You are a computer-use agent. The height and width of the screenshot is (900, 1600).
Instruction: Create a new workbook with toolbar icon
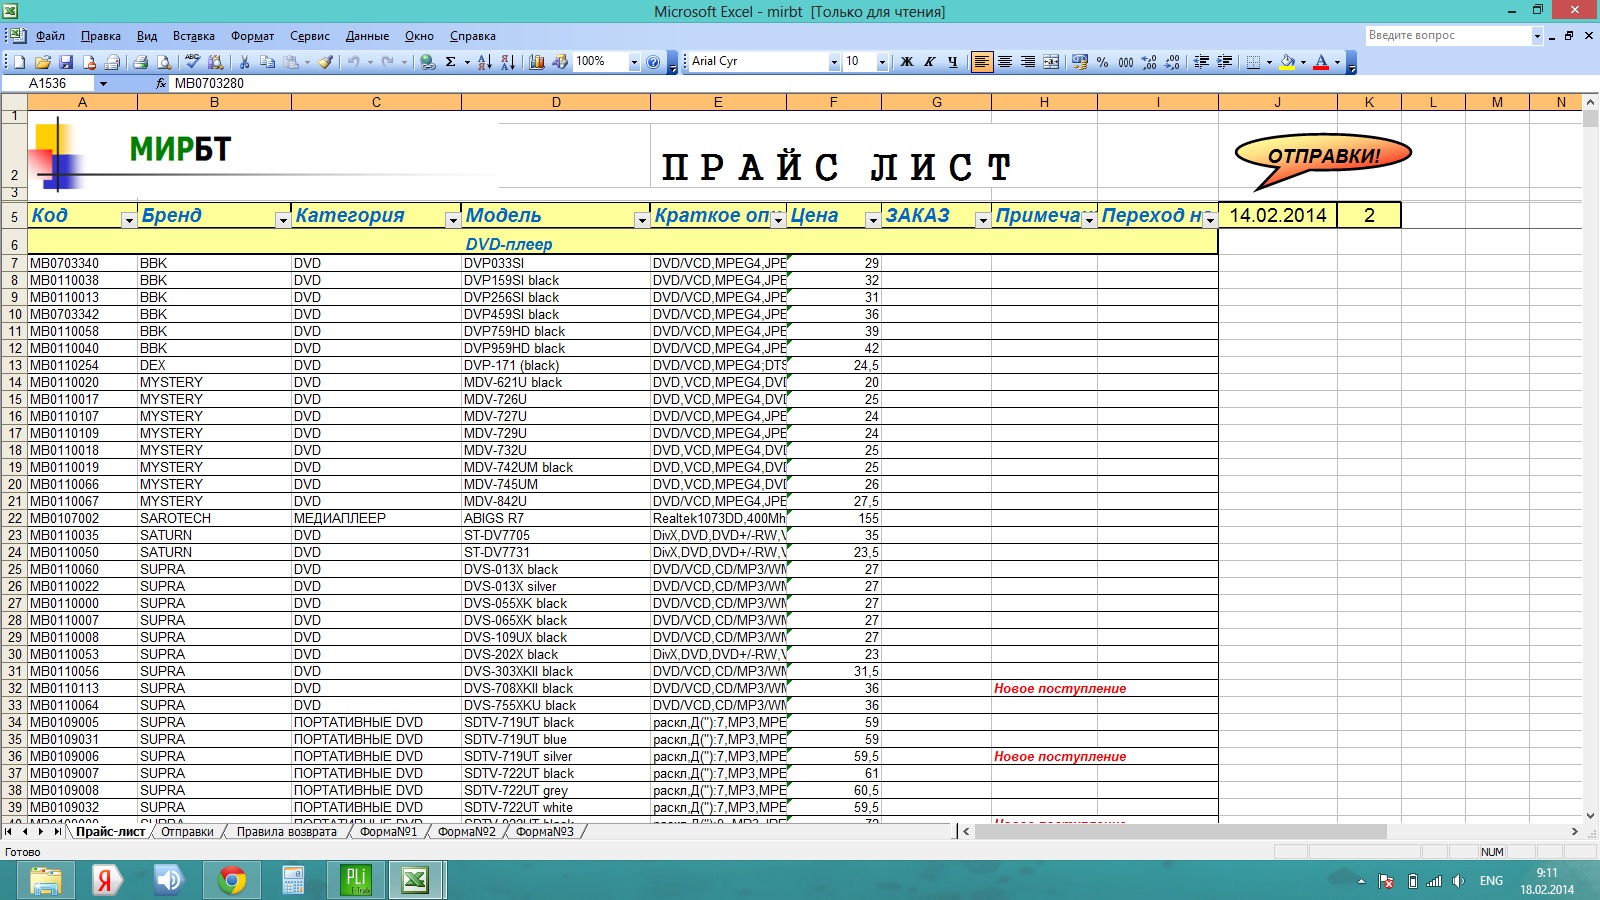tap(19, 62)
